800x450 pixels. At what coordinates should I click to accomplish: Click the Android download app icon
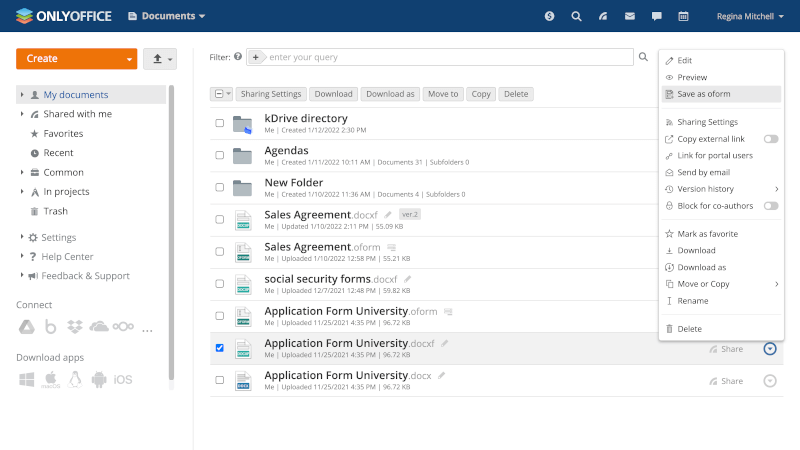coord(98,379)
